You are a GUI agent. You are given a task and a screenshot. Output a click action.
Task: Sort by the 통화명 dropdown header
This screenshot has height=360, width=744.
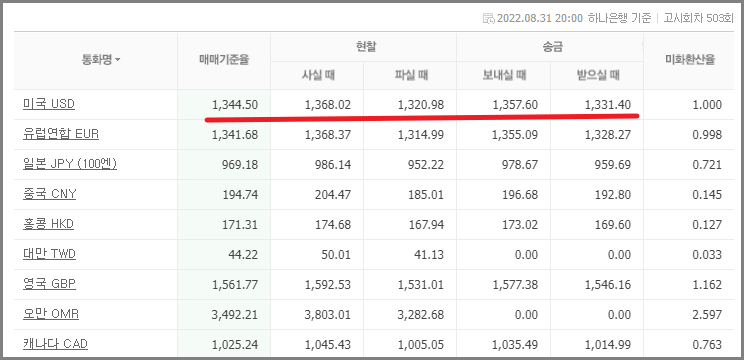101,60
